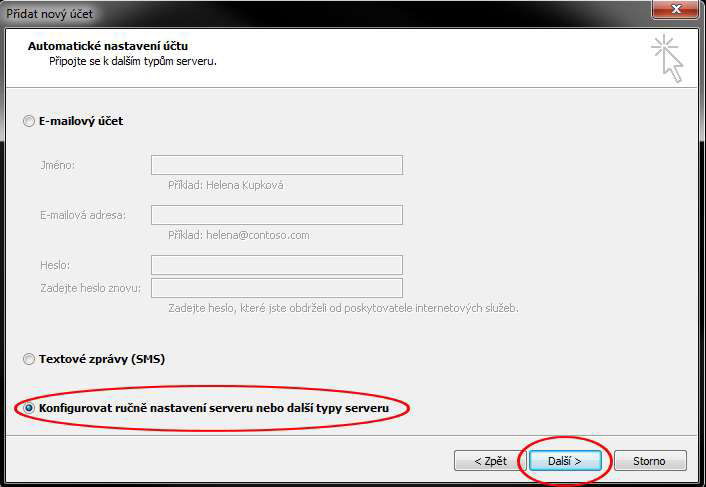This screenshot has width=706, height=487.
Task: Click the password provider hint text
Action: click(342, 308)
